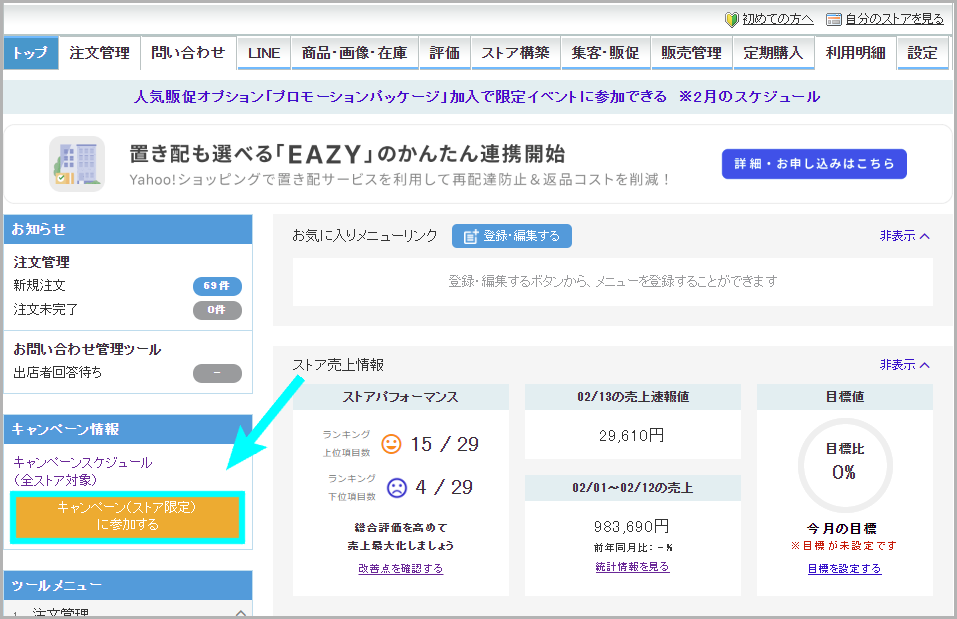Click キャンペーン(ストア限定)に参加する orange button

click(x=127, y=516)
